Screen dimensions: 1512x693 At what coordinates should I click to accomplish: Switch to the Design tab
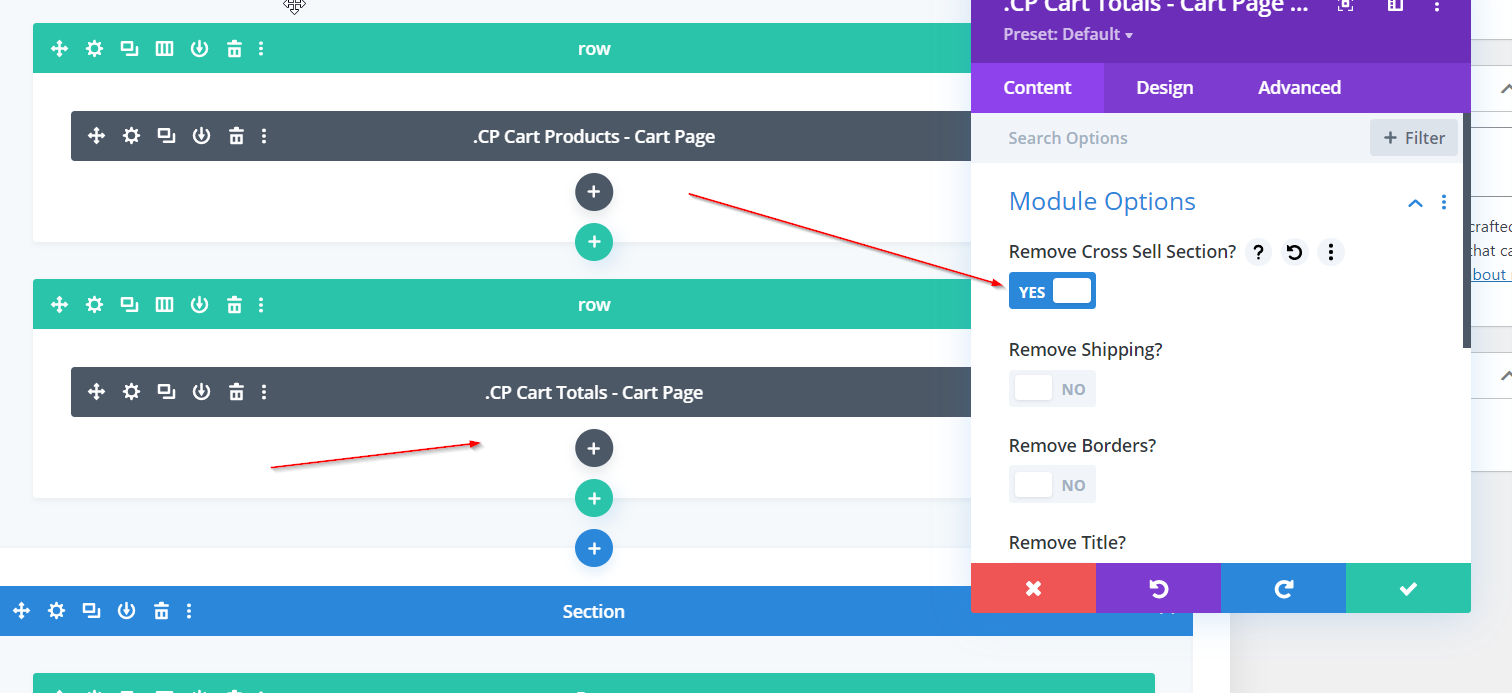point(1164,88)
